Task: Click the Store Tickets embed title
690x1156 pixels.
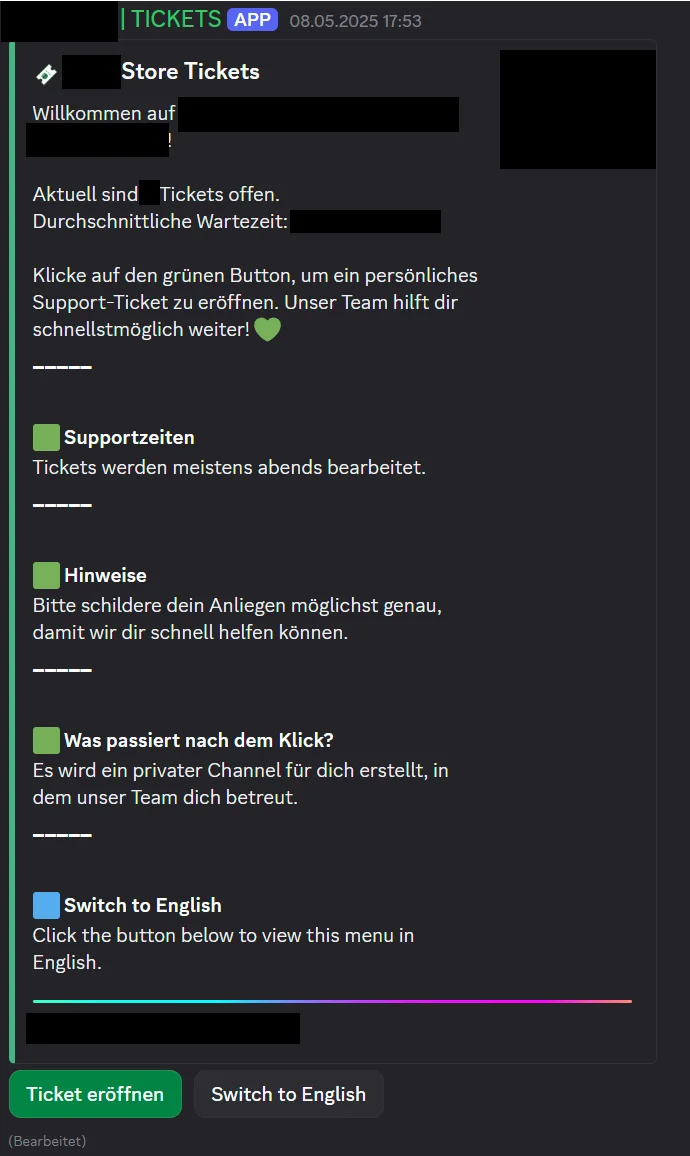Action: click(x=190, y=71)
